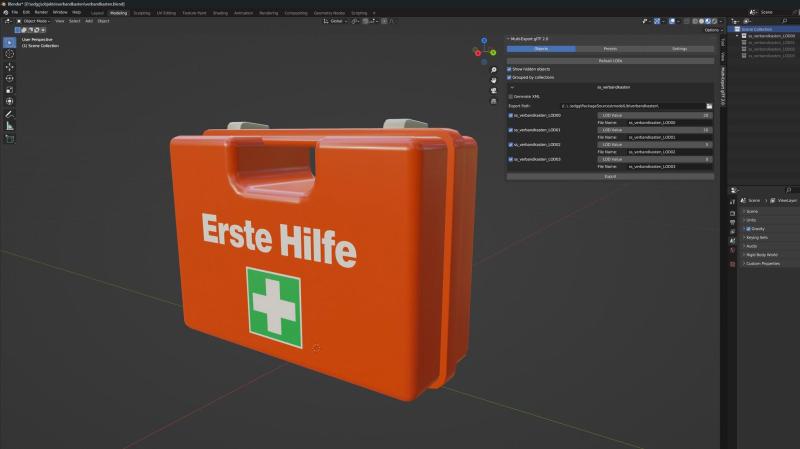800x449 pixels.
Task: Toggle viewport overlays button
Action: click(673, 21)
